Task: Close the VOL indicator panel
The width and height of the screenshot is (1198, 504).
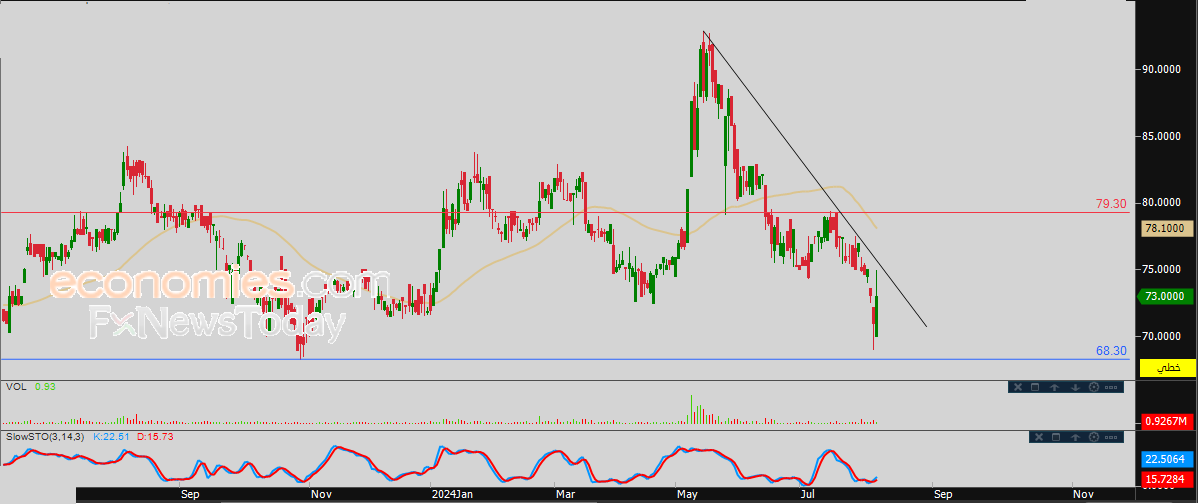Action: 1018,387
